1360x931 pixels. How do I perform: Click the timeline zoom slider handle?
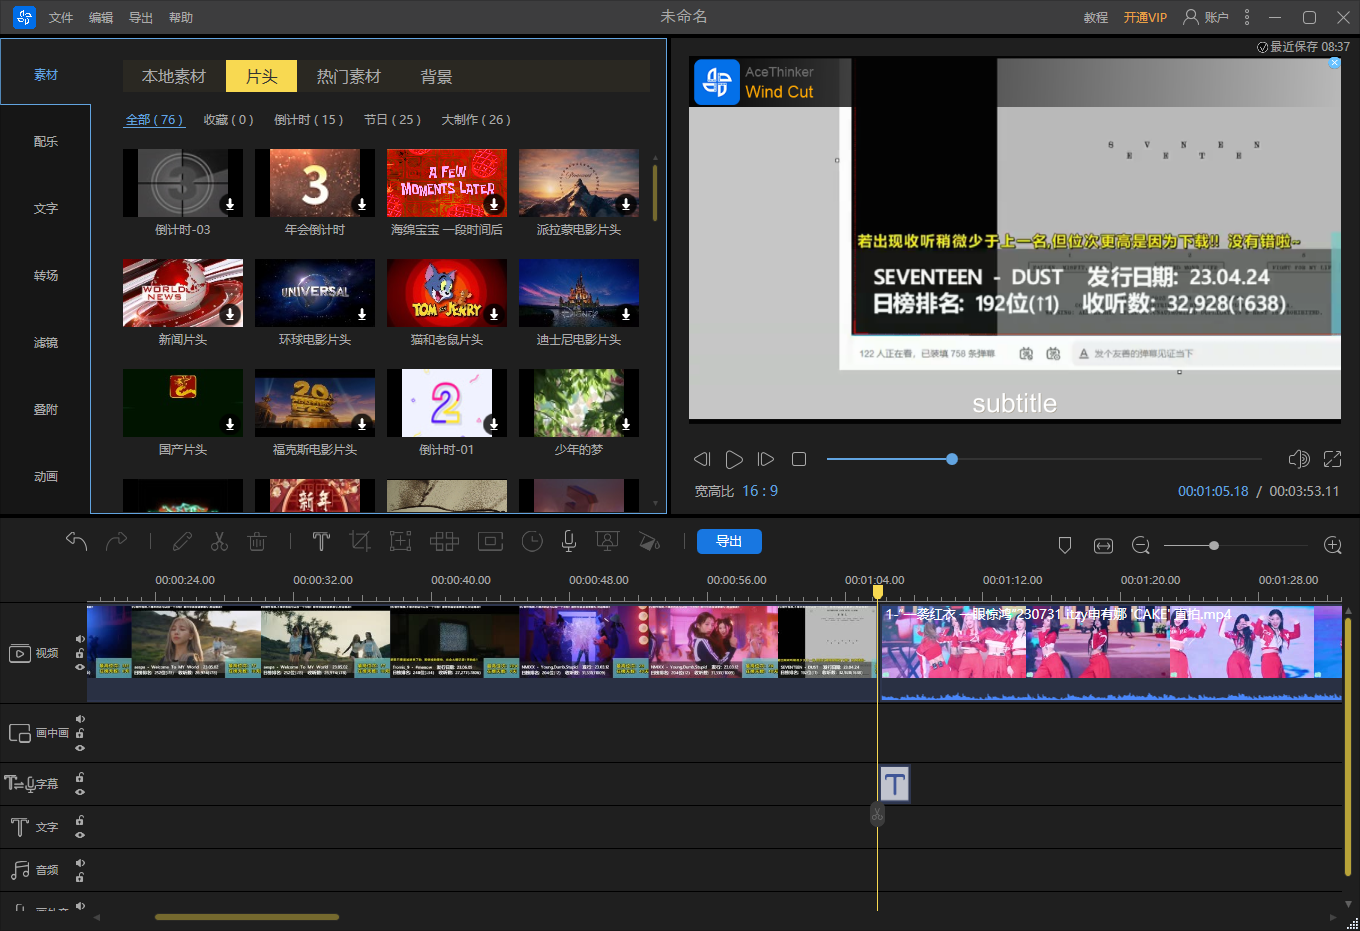pos(1214,545)
